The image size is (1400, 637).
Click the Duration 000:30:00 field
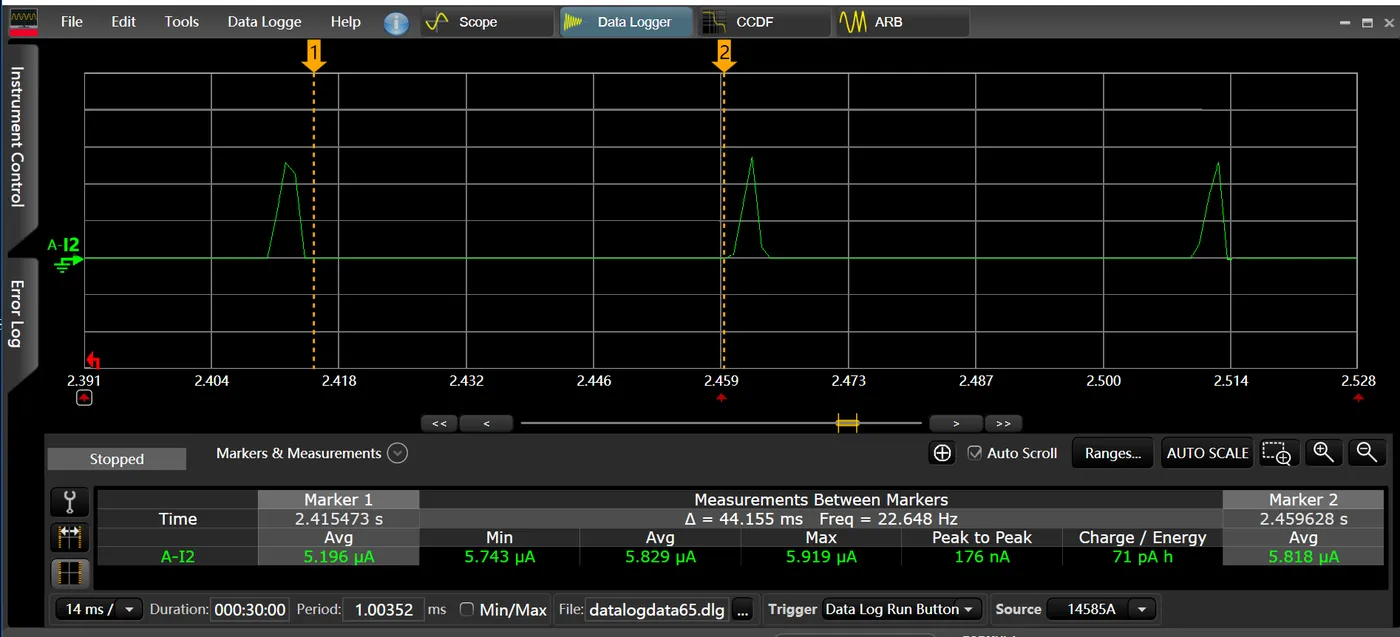click(x=249, y=609)
